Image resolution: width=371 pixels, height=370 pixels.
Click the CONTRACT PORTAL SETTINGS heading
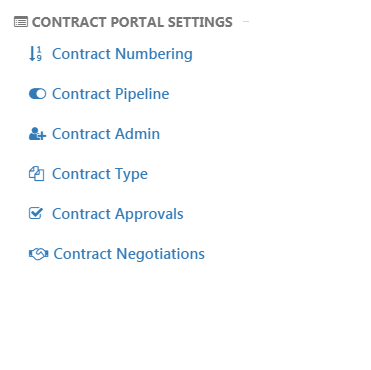pos(132,22)
